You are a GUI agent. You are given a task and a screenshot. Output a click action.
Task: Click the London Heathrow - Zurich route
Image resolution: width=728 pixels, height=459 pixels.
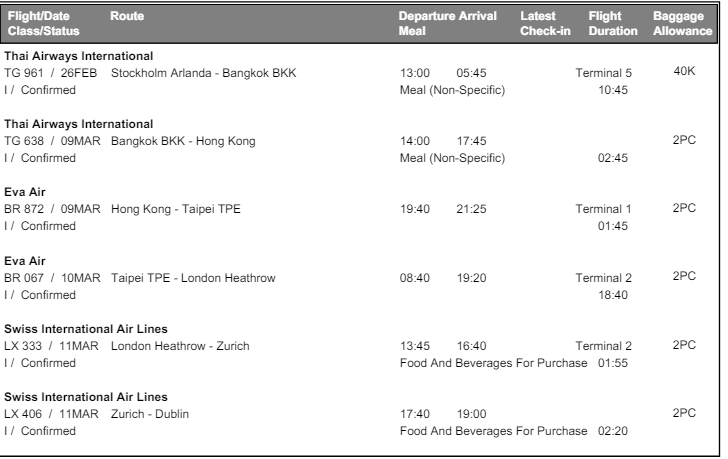click(180, 346)
